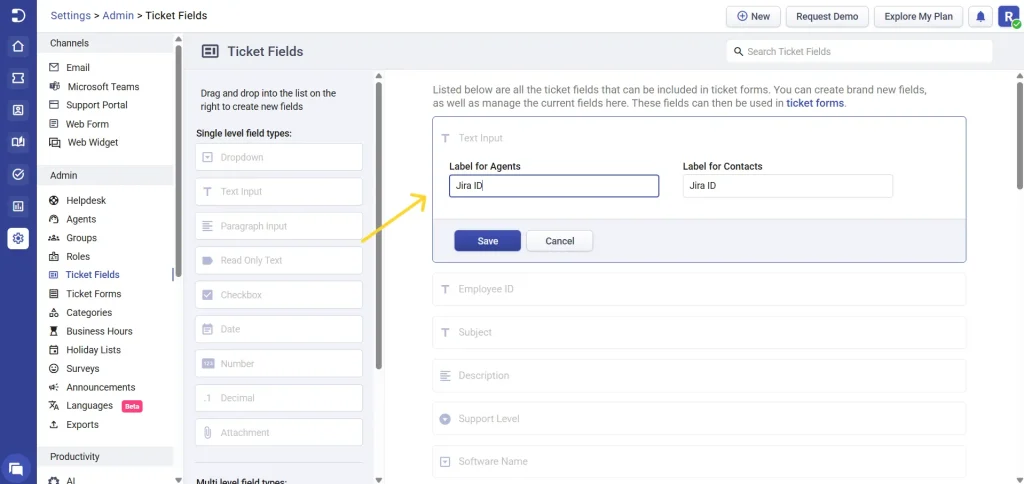Click the New button in header

pos(753,17)
